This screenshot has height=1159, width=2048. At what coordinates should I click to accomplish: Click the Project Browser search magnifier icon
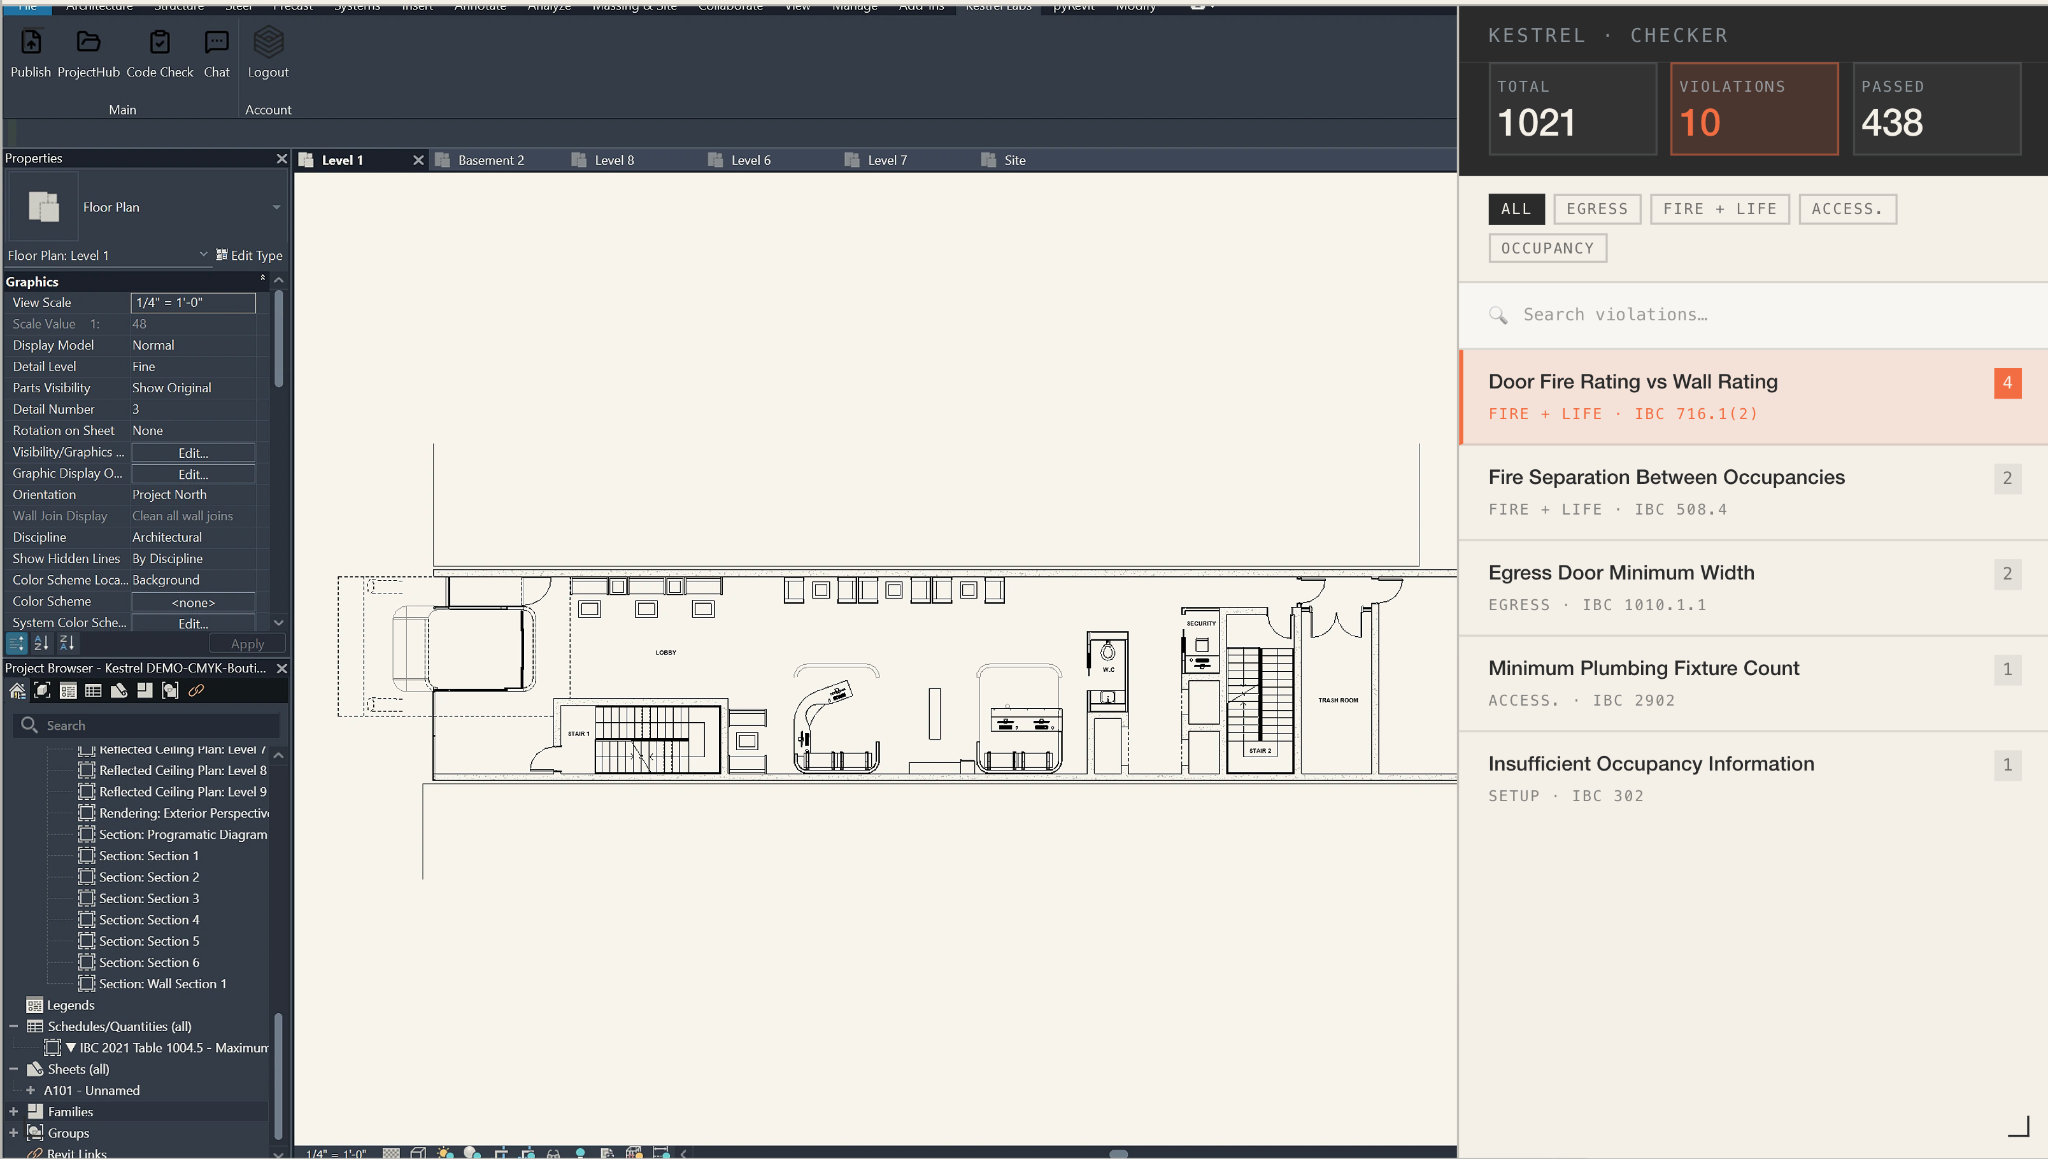coord(30,725)
